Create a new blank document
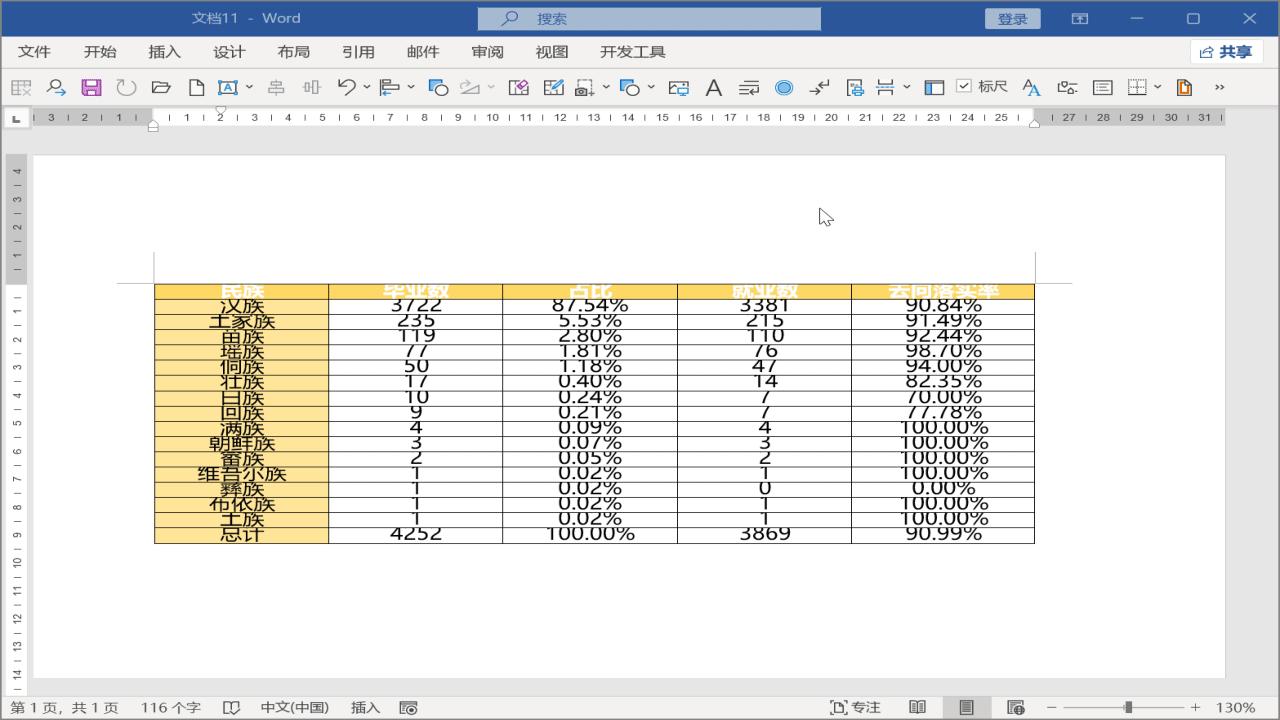1280x720 pixels. (196, 88)
